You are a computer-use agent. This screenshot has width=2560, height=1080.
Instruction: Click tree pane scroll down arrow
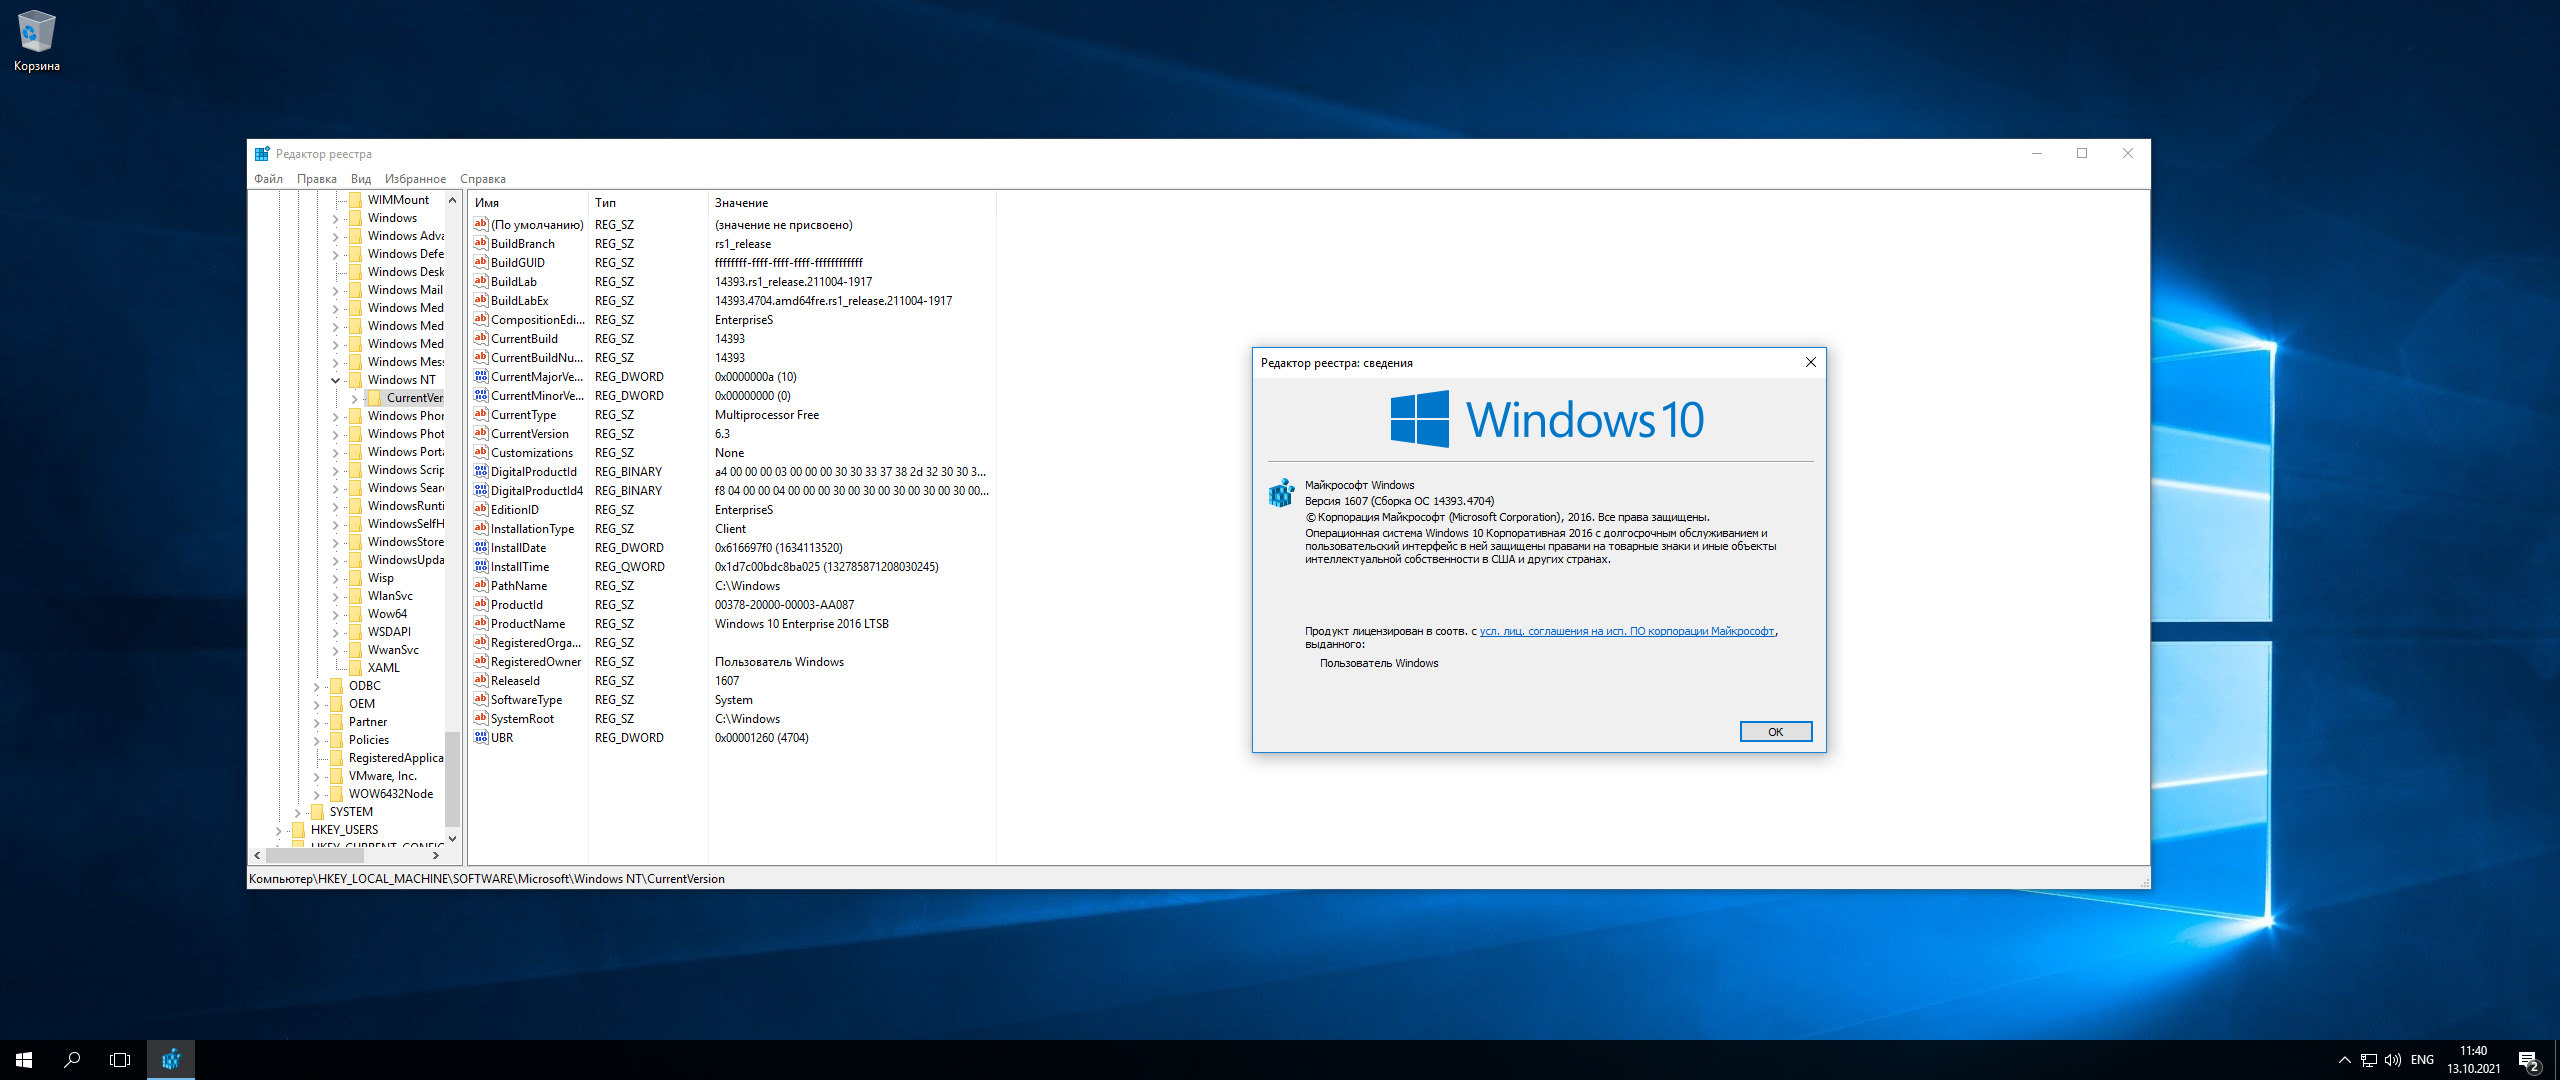(x=452, y=838)
